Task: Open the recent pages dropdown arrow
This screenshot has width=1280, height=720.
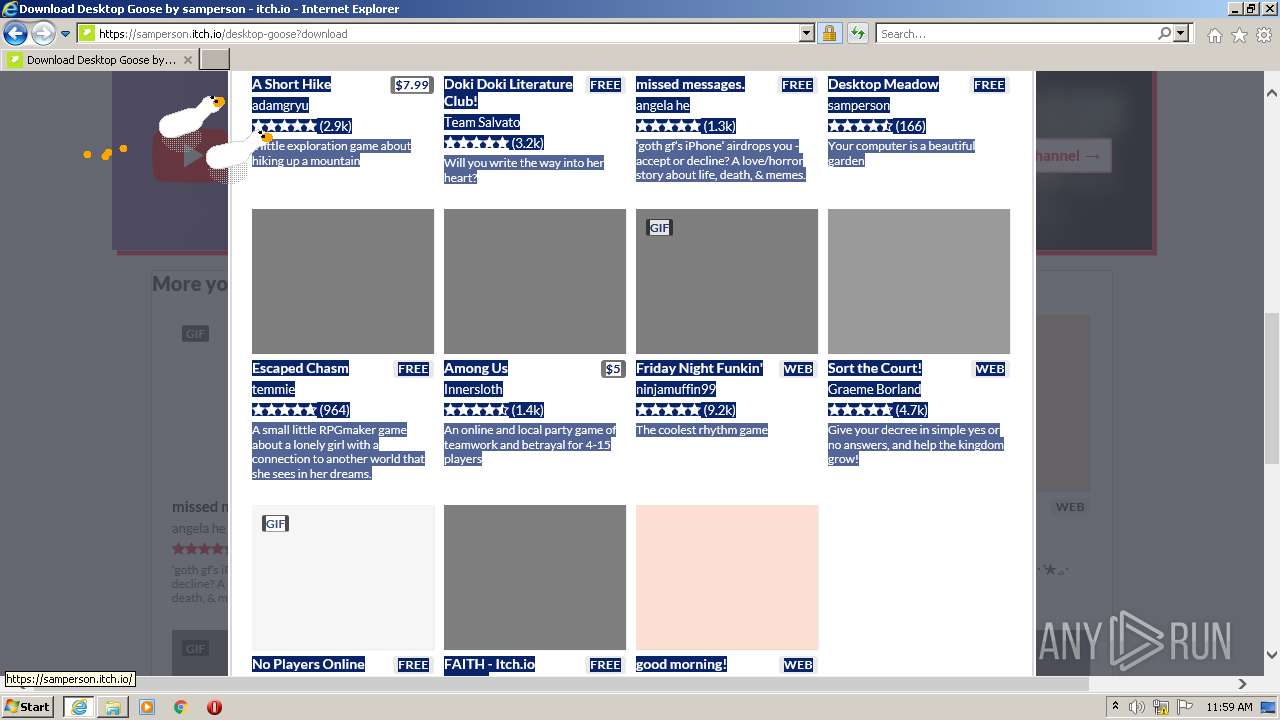Action: [x=65, y=34]
